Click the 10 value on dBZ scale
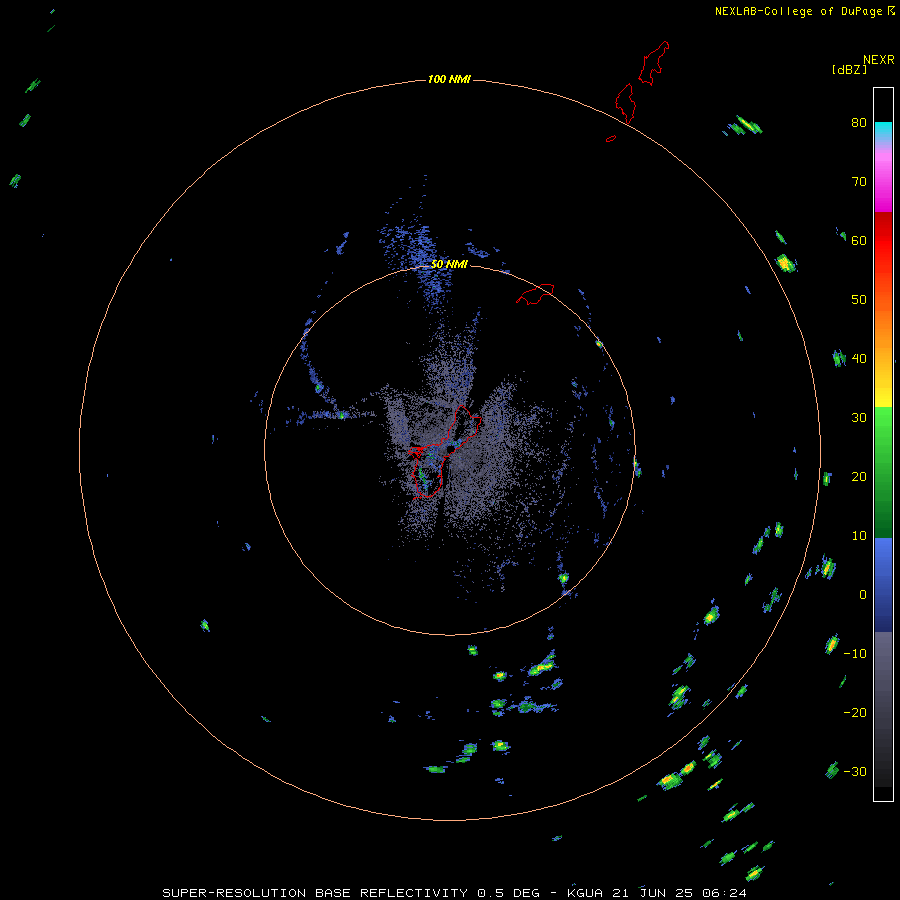Image resolution: width=900 pixels, height=900 pixels. coord(859,536)
